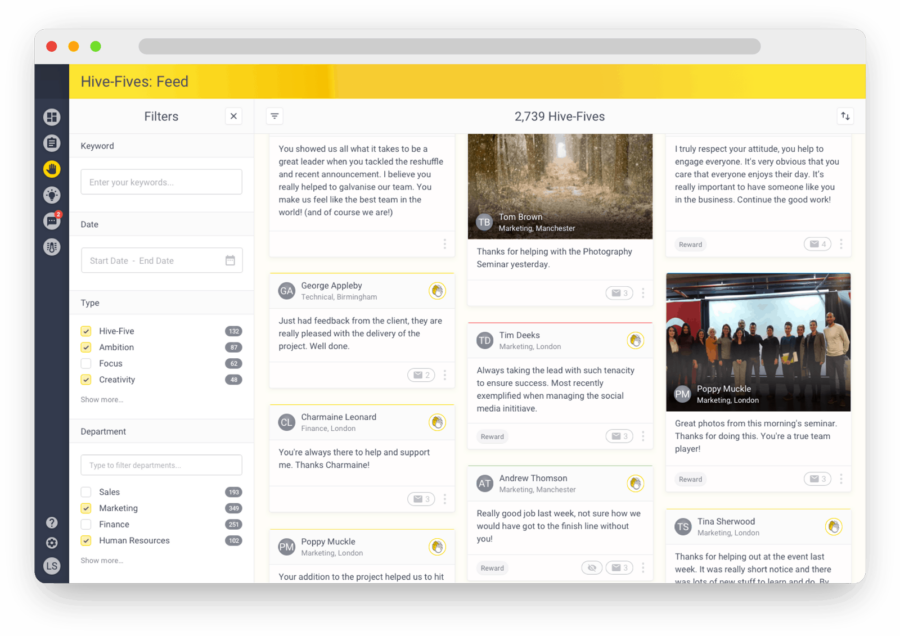Click Reward on respect your attitude card
Screen dimensions: 900x636
click(690, 244)
